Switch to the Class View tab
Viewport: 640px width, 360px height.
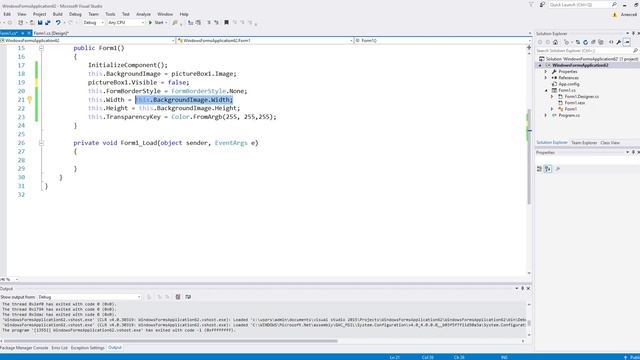click(x=610, y=143)
